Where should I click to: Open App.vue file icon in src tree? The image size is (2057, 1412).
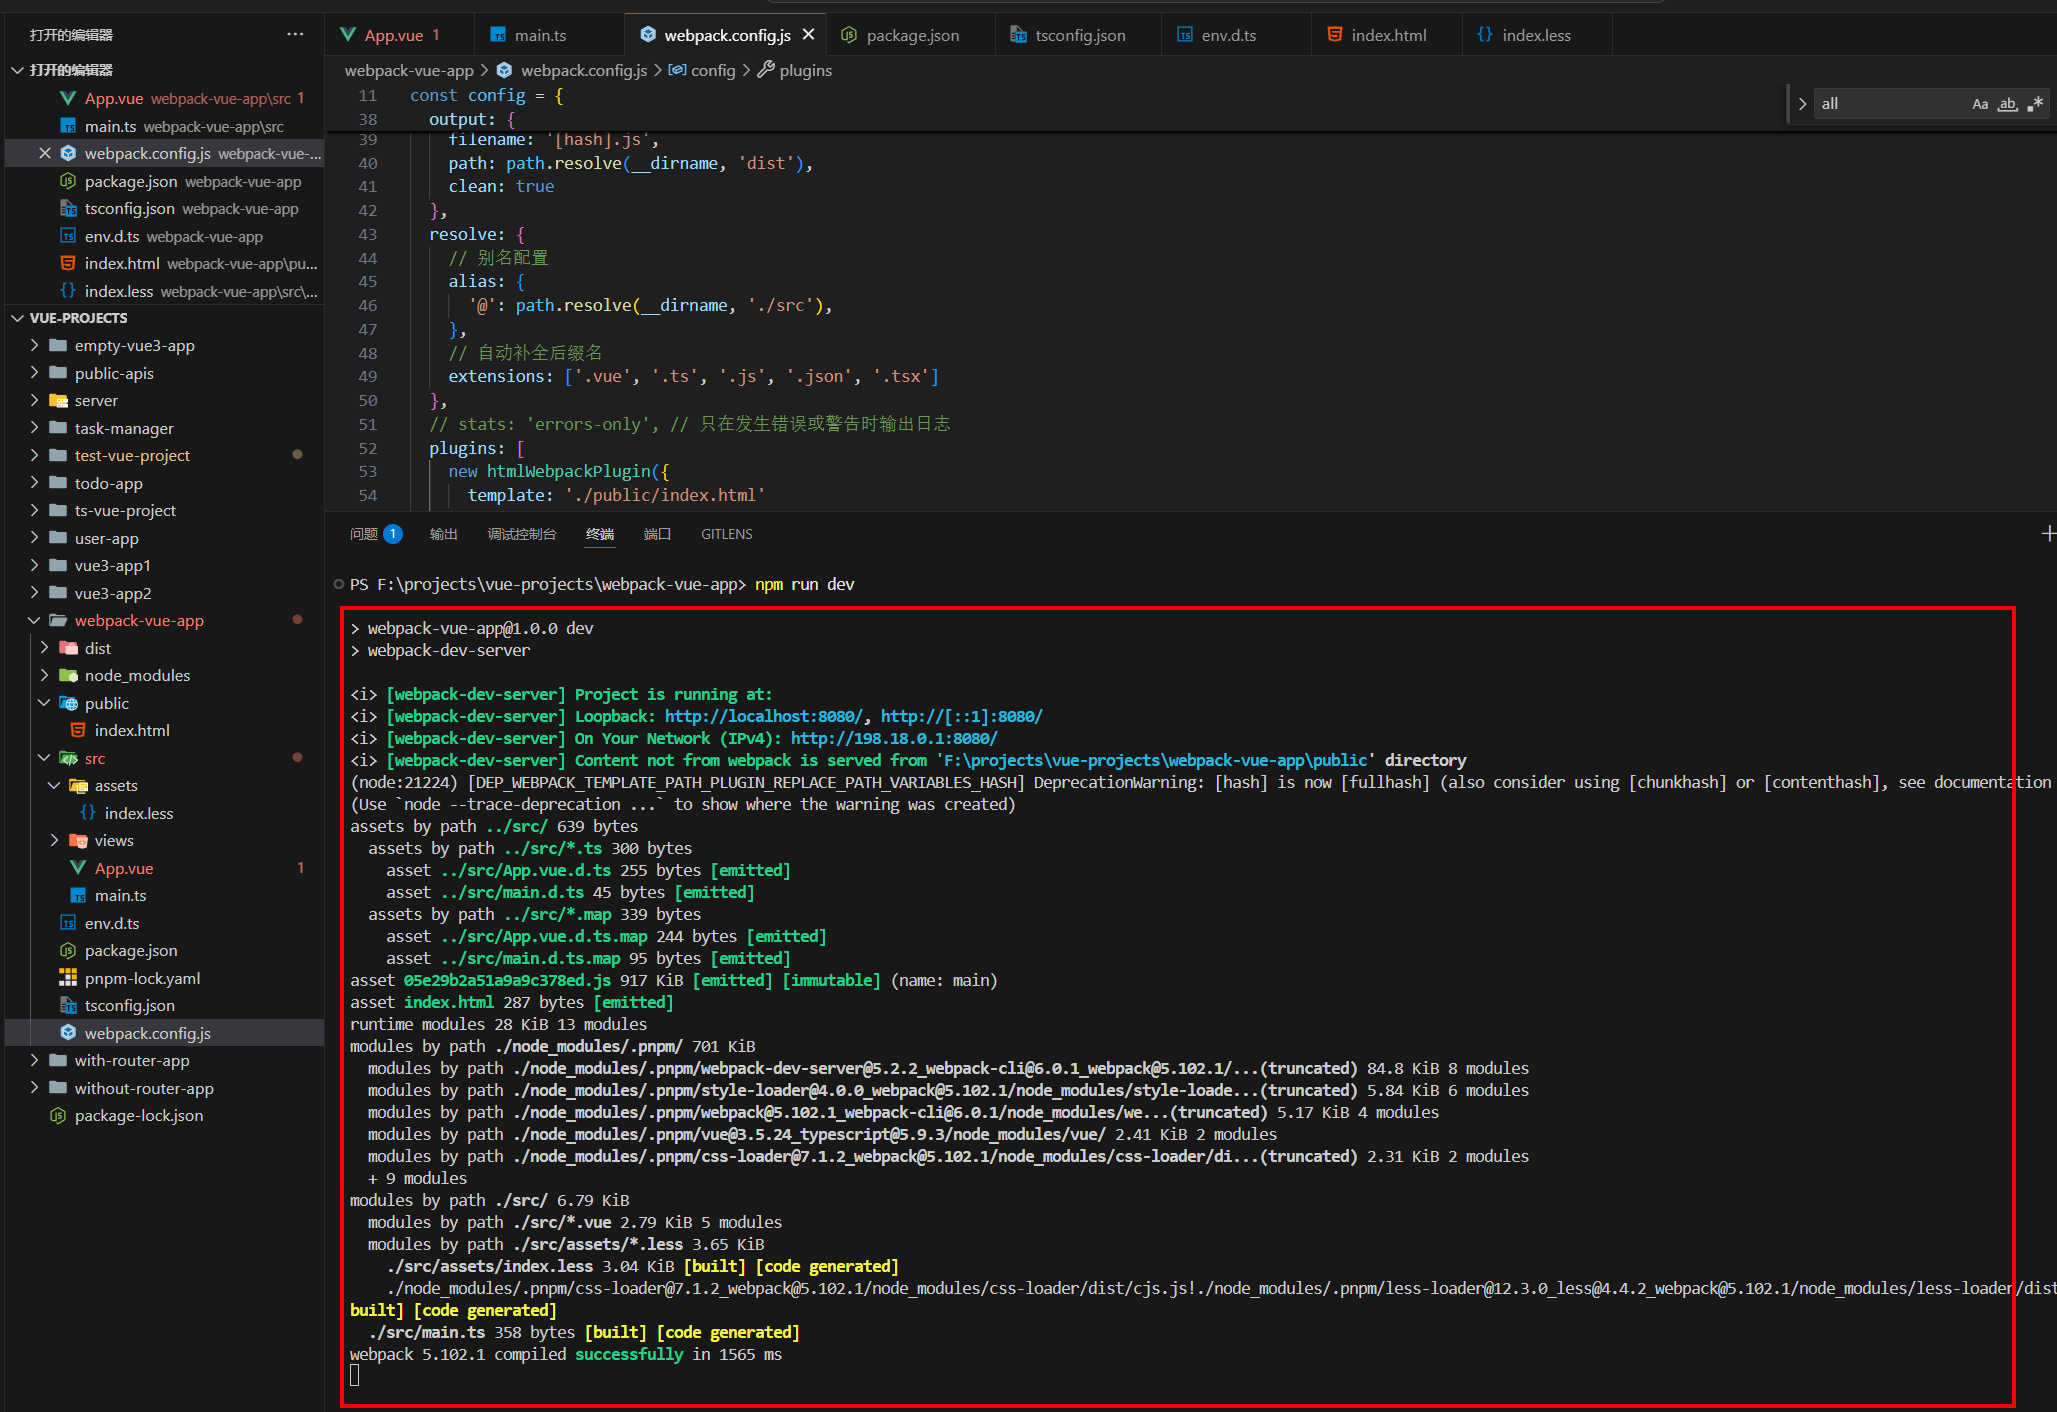78,868
